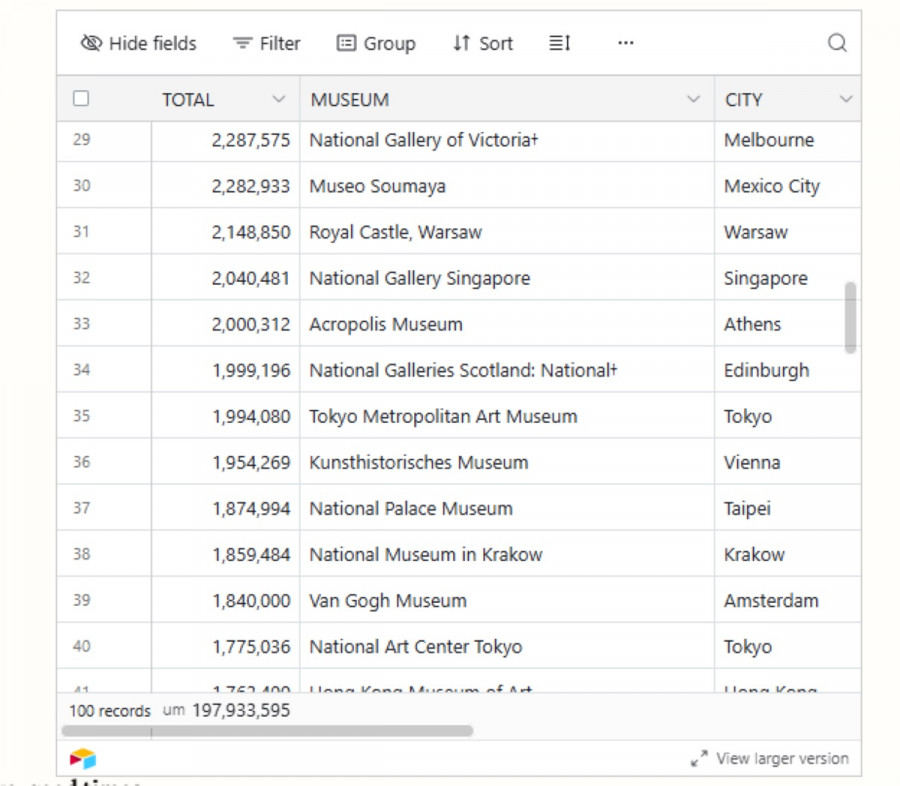Open the summary type selector beside 197,933,595
900x786 pixels.
174,711
